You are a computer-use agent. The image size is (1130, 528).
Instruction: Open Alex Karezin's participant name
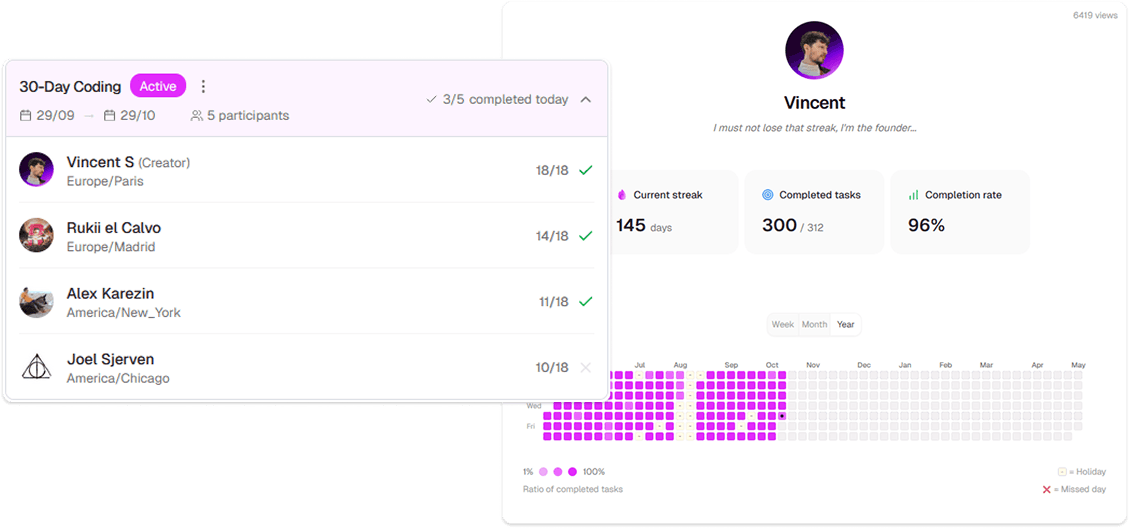point(110,294)
